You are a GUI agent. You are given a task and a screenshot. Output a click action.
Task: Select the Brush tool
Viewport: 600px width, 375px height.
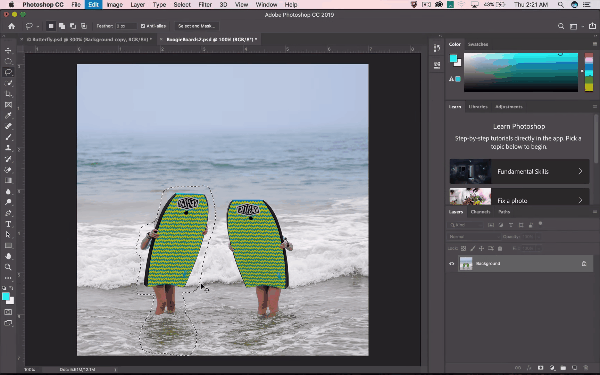pos(8,137)
